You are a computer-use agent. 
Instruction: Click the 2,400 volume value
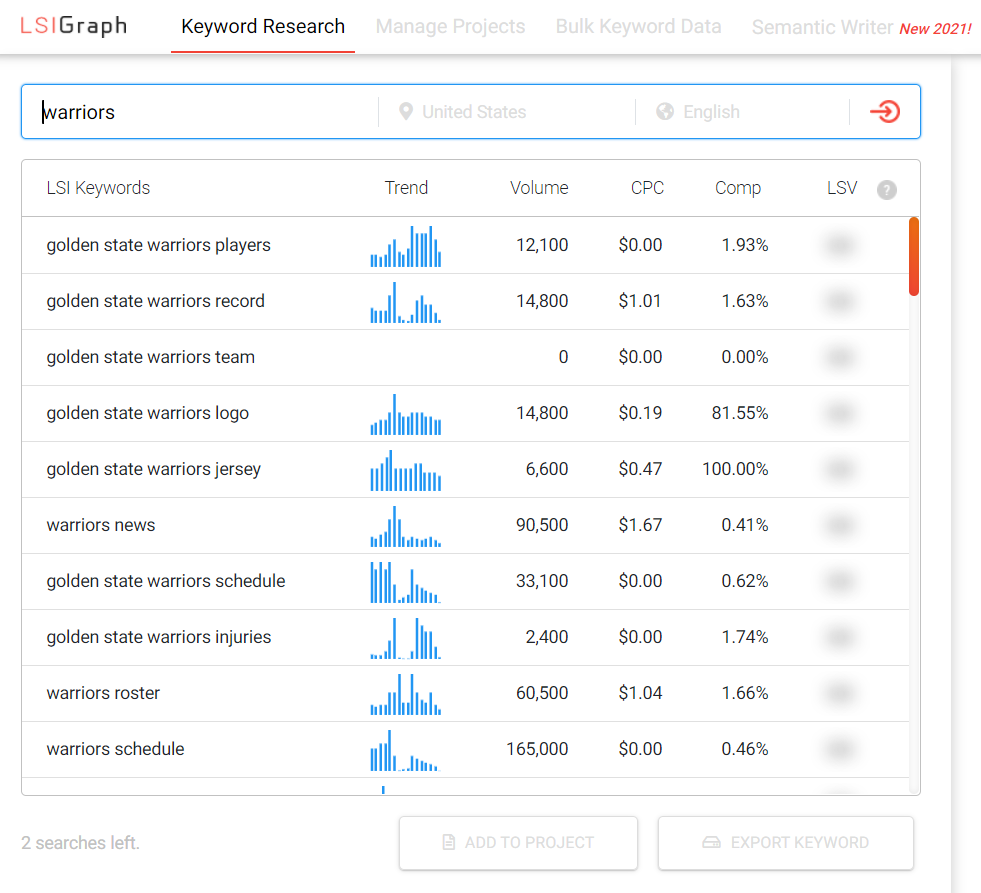[x=547, y=637]
